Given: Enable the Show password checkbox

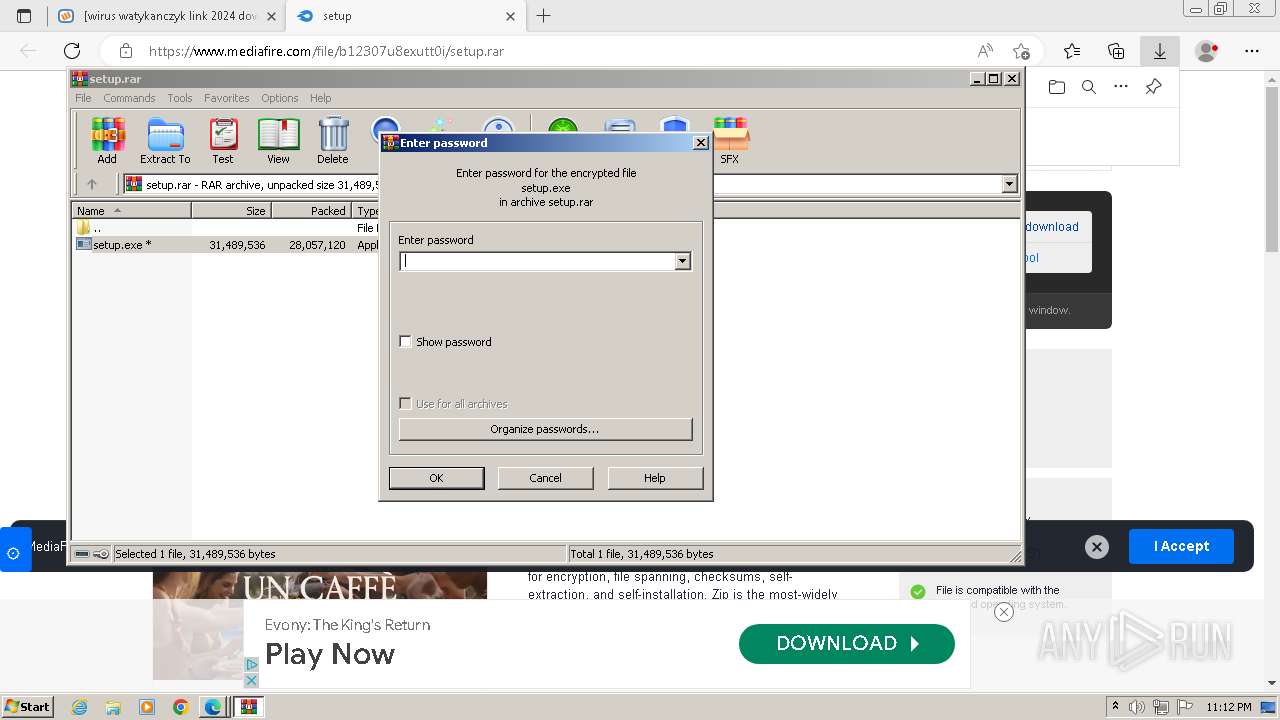Looking at the screenshot, I should (x=405, y=342).
